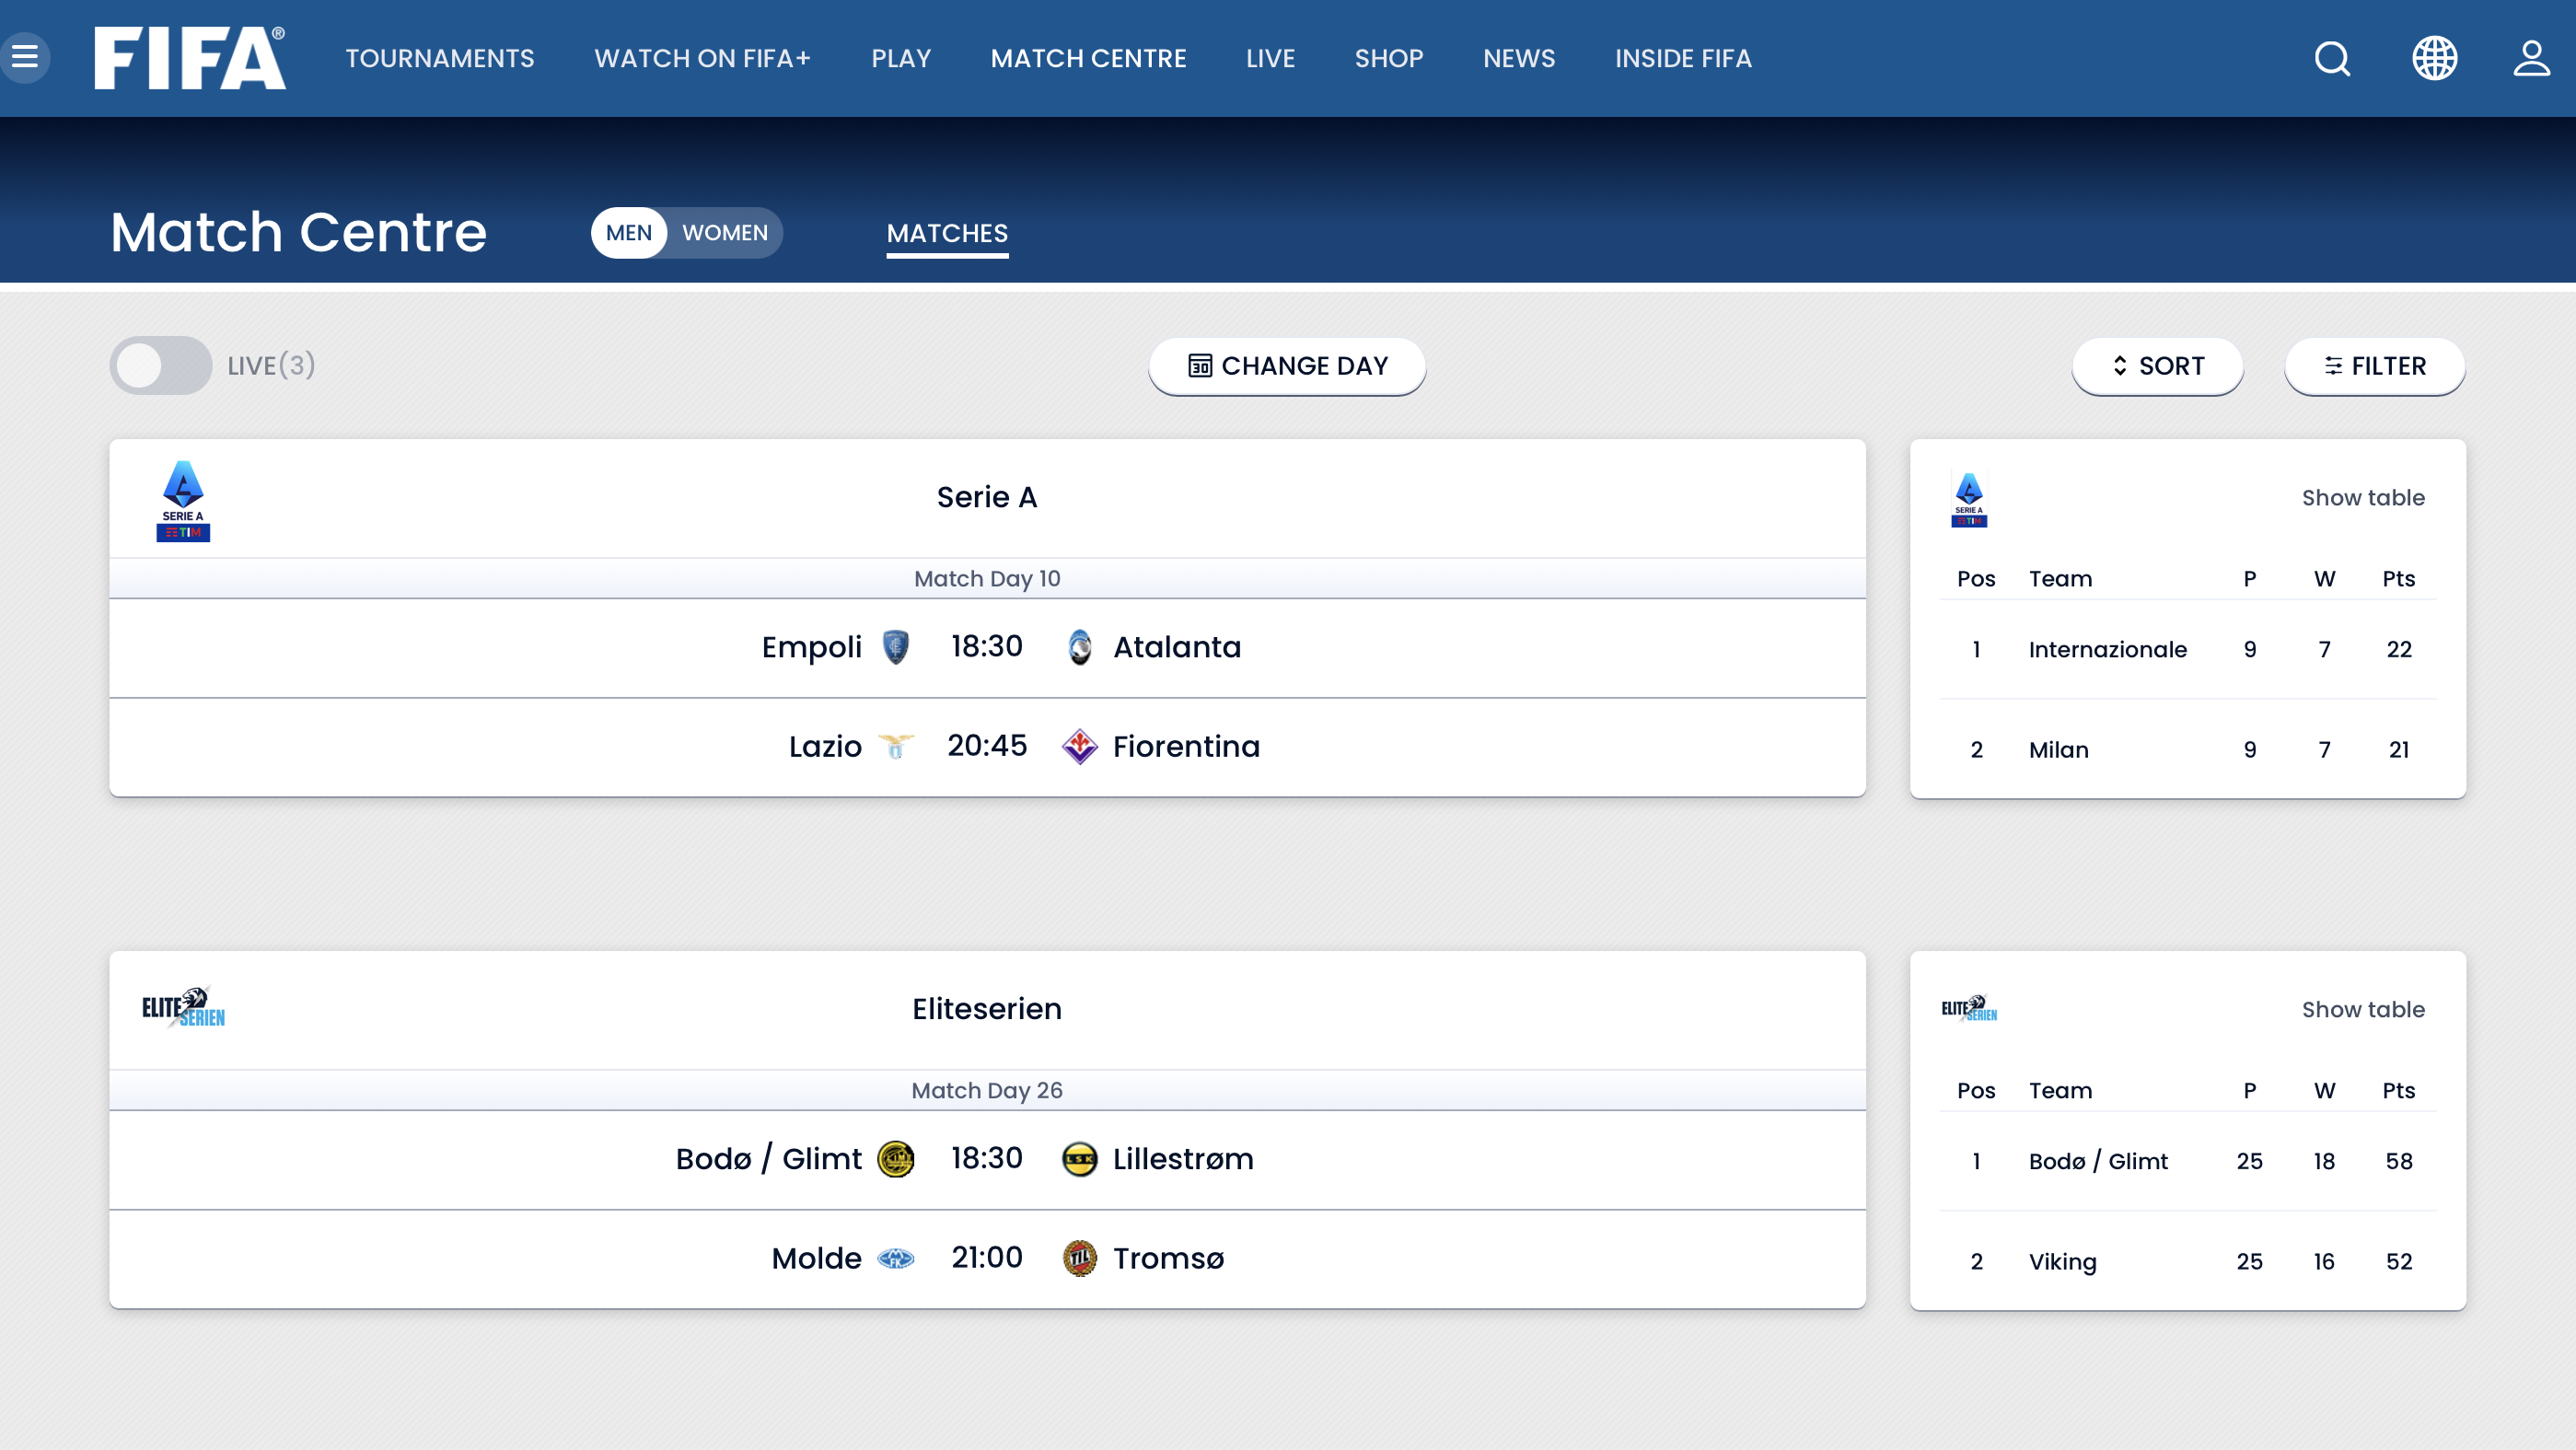The image size is (2576, 1450).
Task: Click the FIFA logo
Action: (190, 58)
